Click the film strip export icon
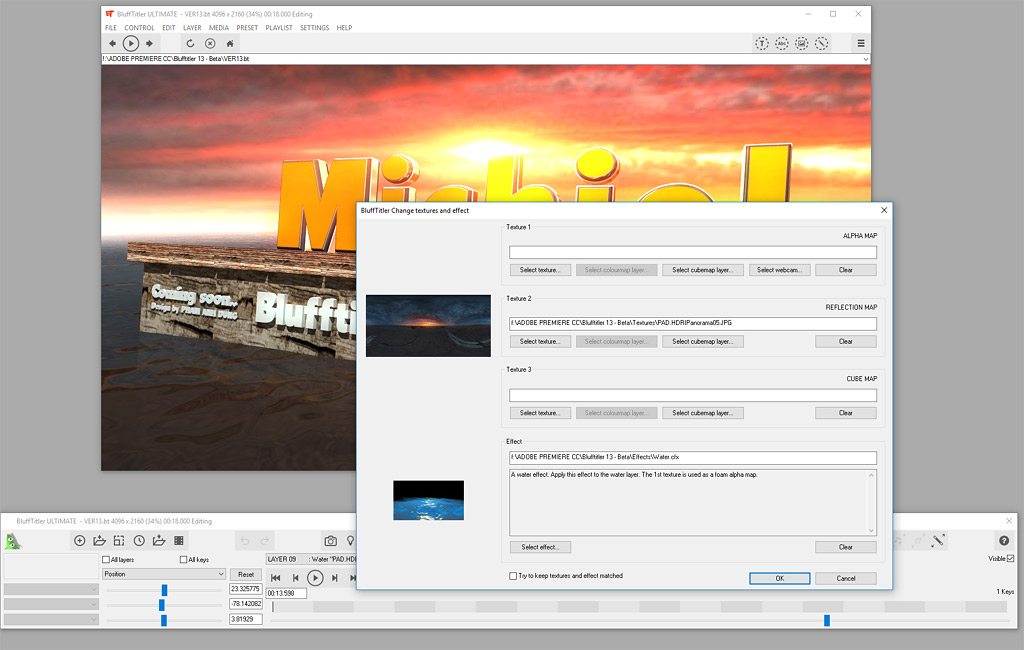The image size is (1024, 650). pyautogui.click(x=179, y=540)
